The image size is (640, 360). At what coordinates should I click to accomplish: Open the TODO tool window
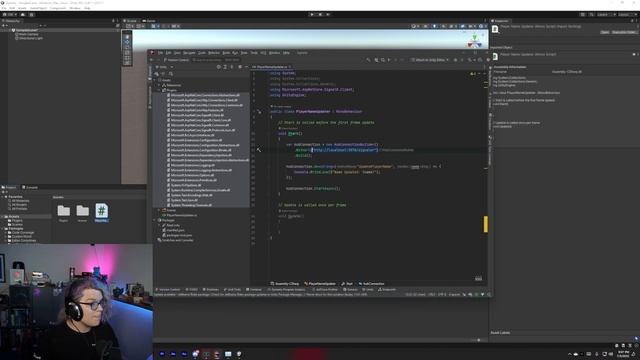point(191,289)
